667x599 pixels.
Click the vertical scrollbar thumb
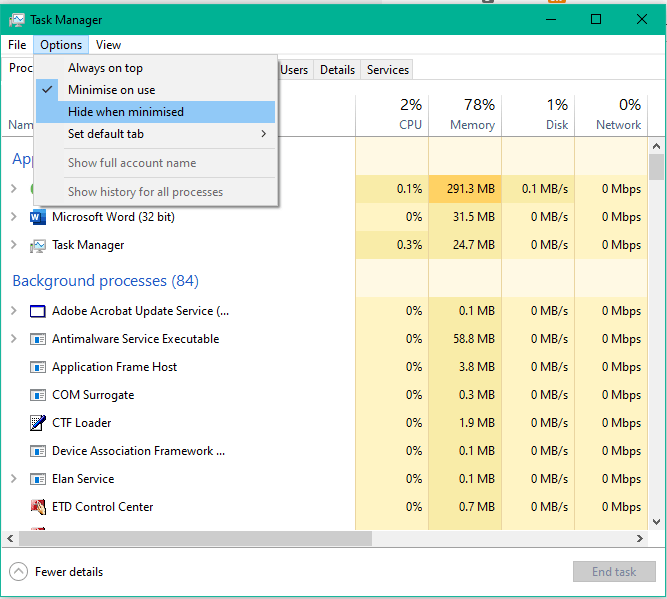[x=656, y=168]
